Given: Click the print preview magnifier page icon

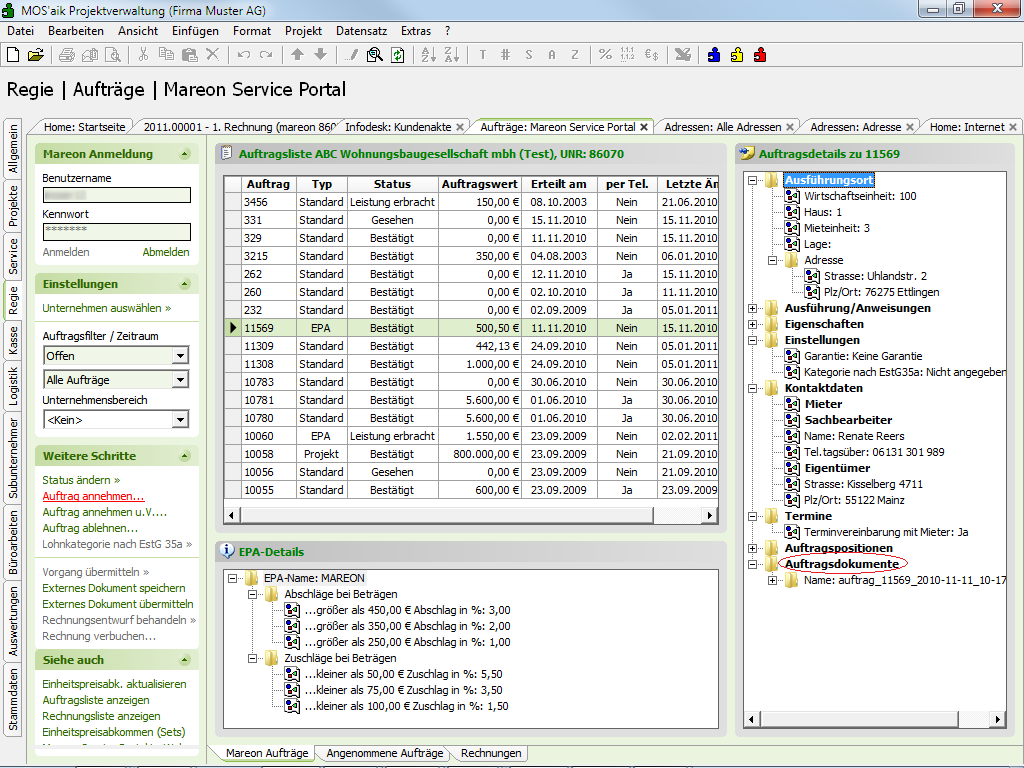Looking at the screenshot, I should point(113,55).
